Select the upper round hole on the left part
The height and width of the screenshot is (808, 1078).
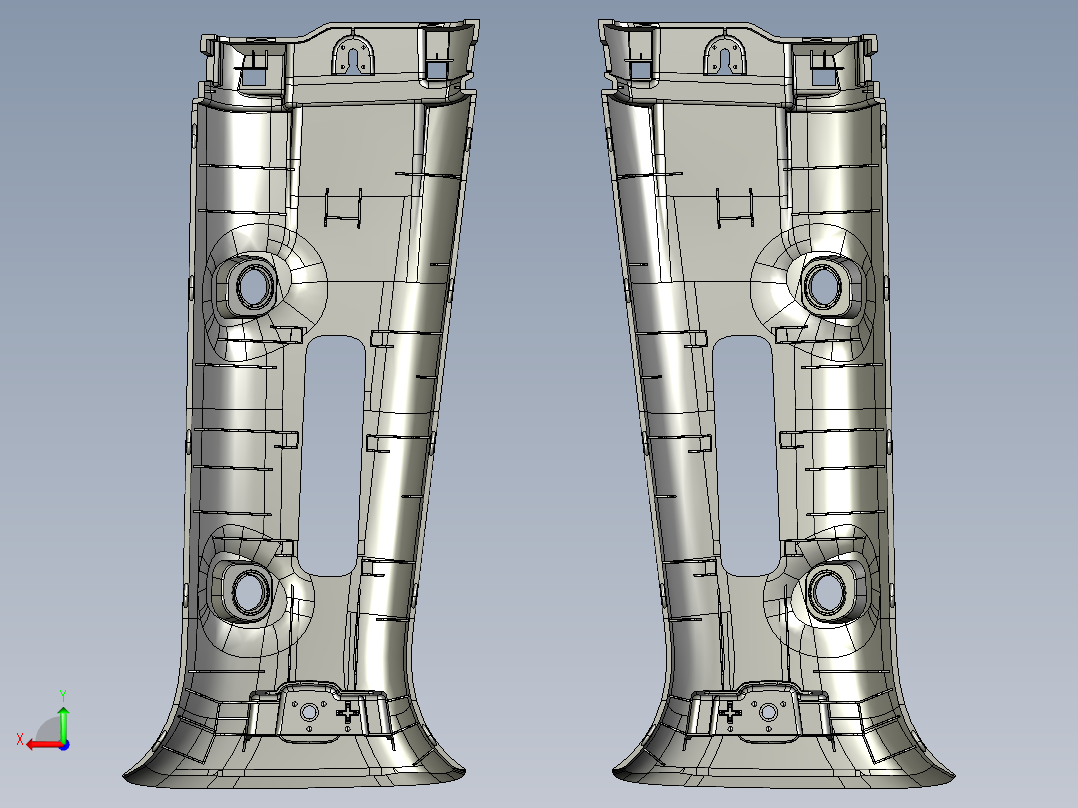coord(253,287)
